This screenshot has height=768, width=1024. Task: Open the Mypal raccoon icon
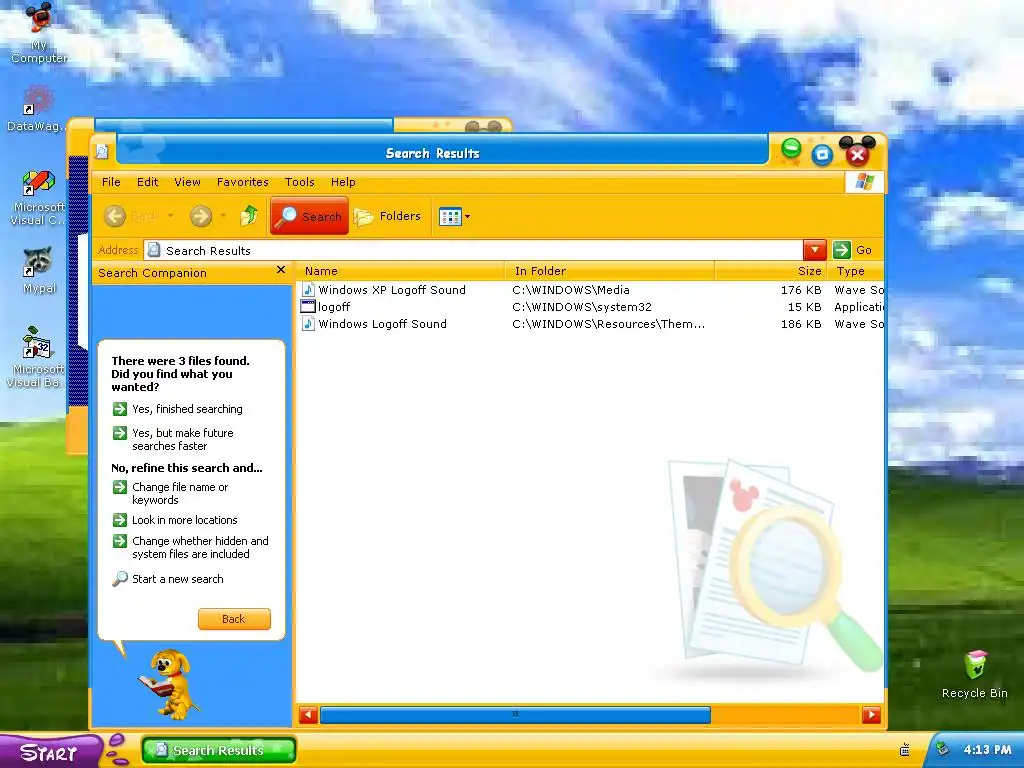[39, 270]
